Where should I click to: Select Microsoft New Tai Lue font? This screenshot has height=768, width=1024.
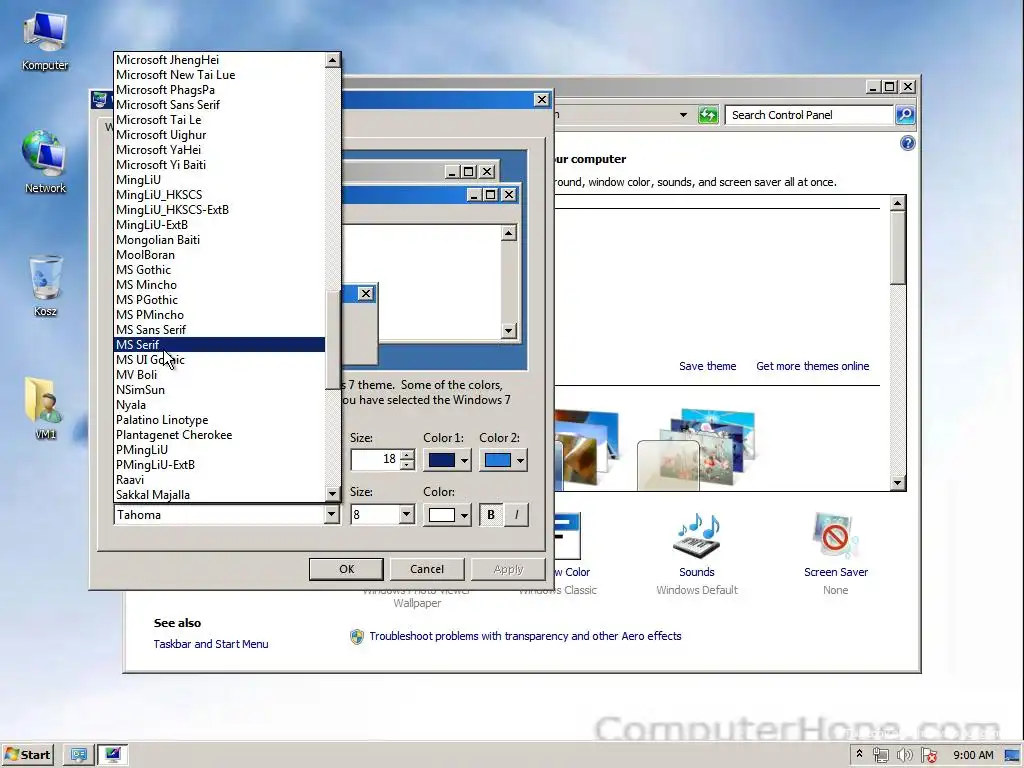[219, 75]
